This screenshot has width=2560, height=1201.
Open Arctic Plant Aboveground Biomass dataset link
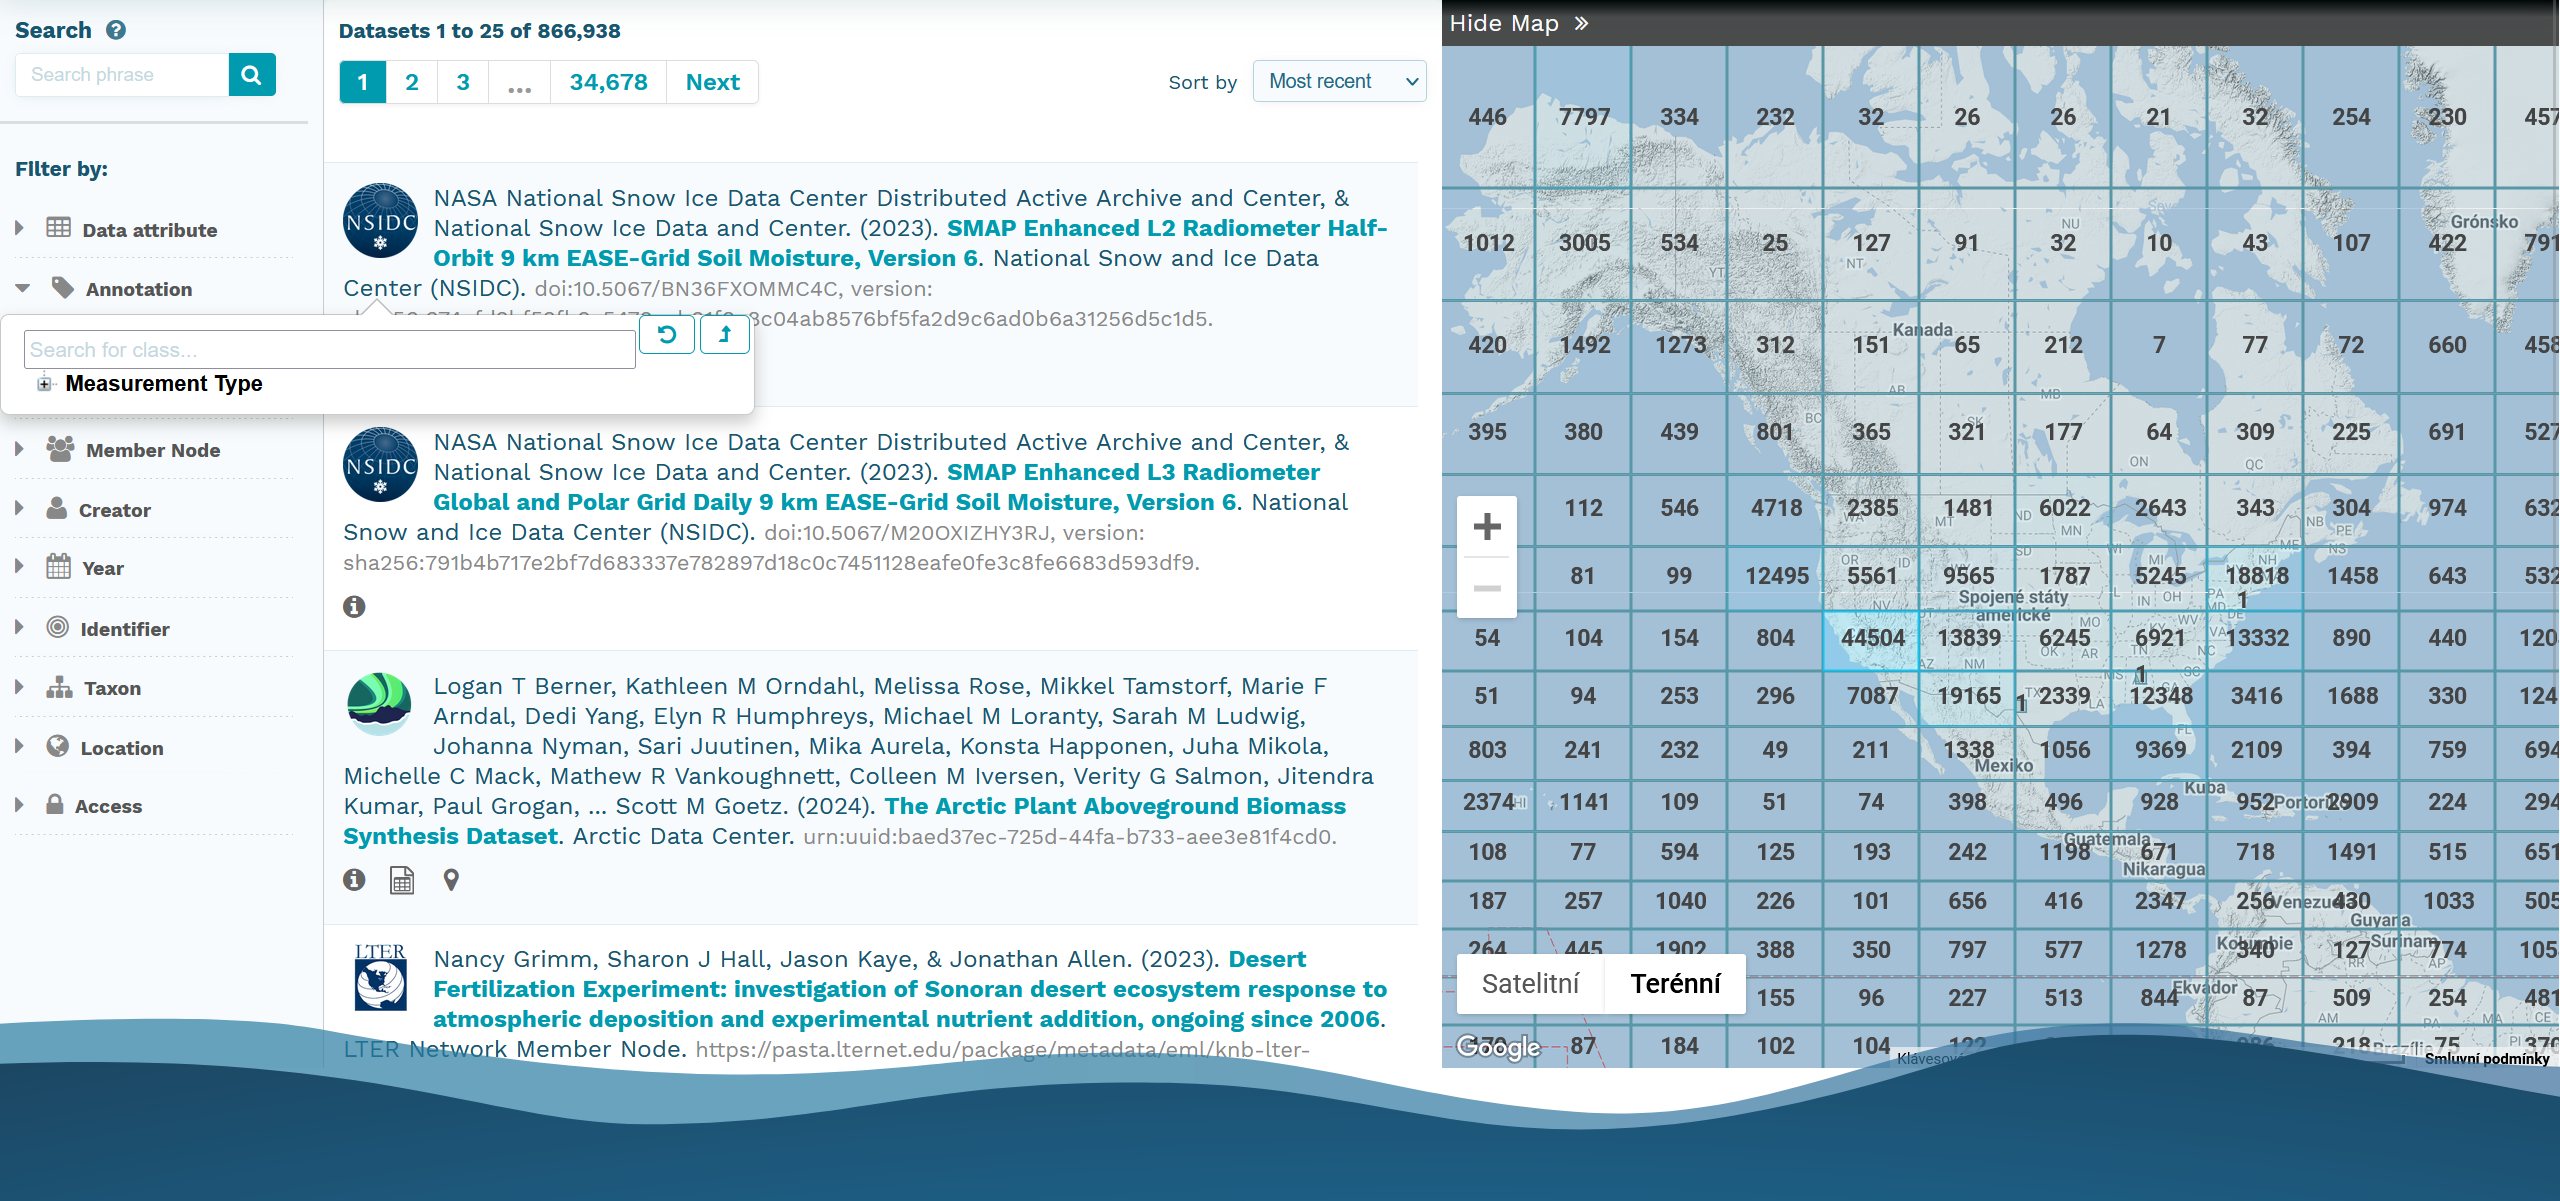pos(844,821)
